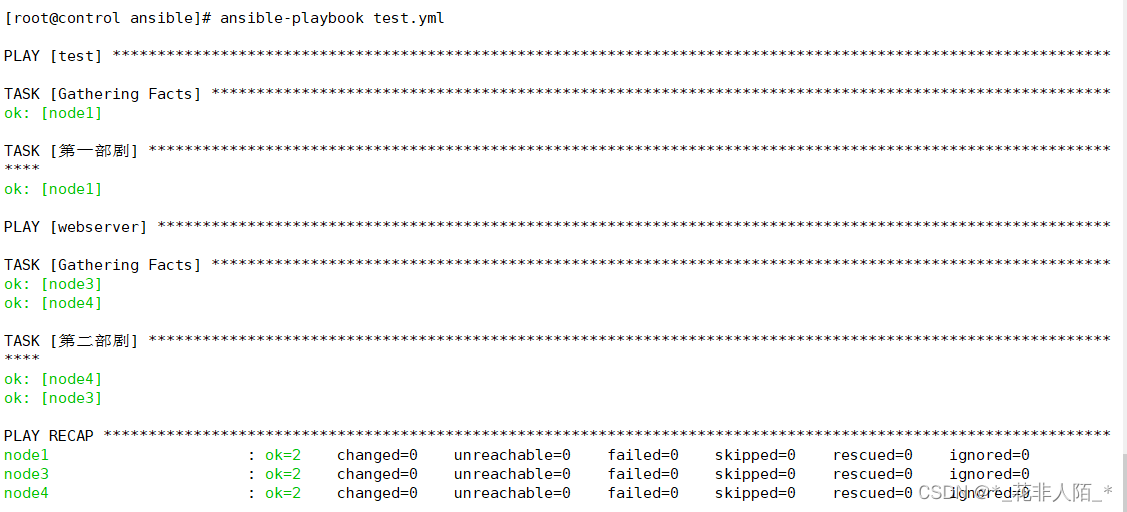Select the PLAY [webserver] header line
The height and width of the screenshot is (512, 1127).
pos(75,227)
